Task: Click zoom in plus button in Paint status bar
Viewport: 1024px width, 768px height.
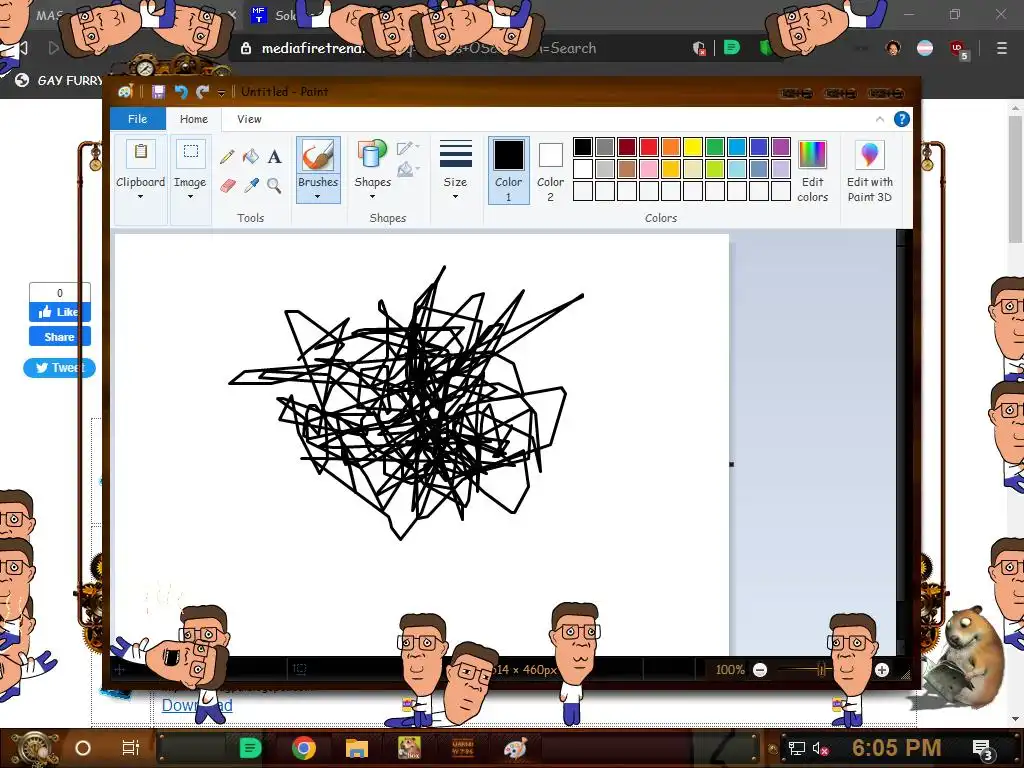Action: 882,670
